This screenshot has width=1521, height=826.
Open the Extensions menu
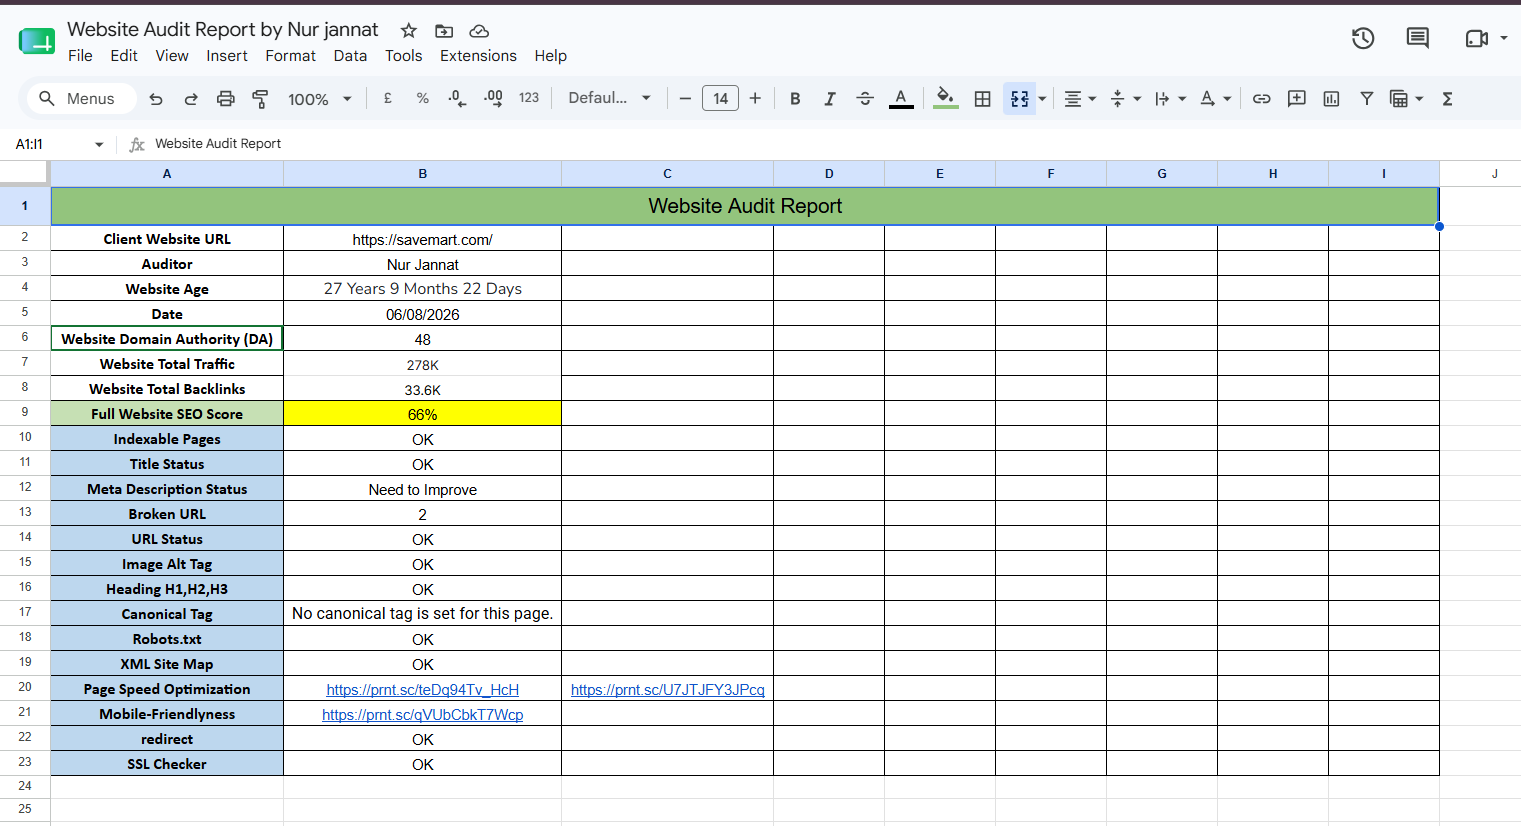[x=478, y=56]
